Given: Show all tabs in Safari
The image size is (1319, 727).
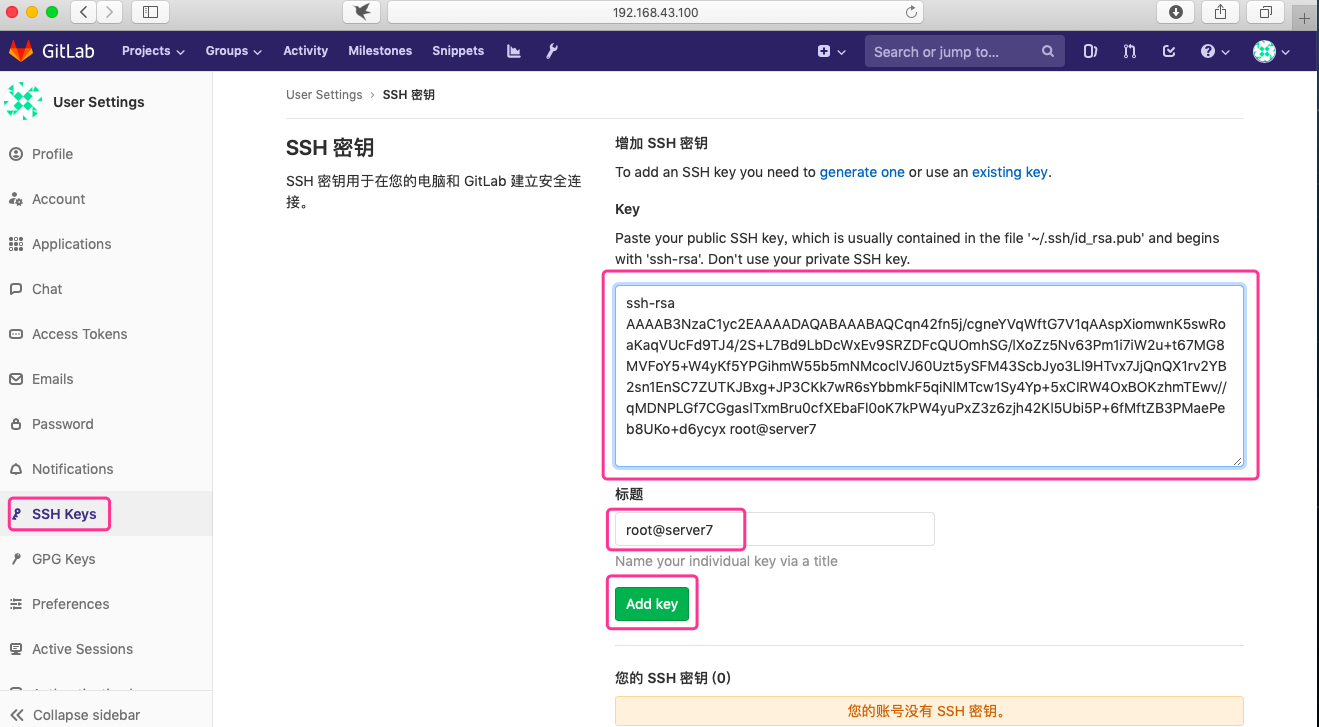Looking at the screenshot, I should (x=1266, y=12).
